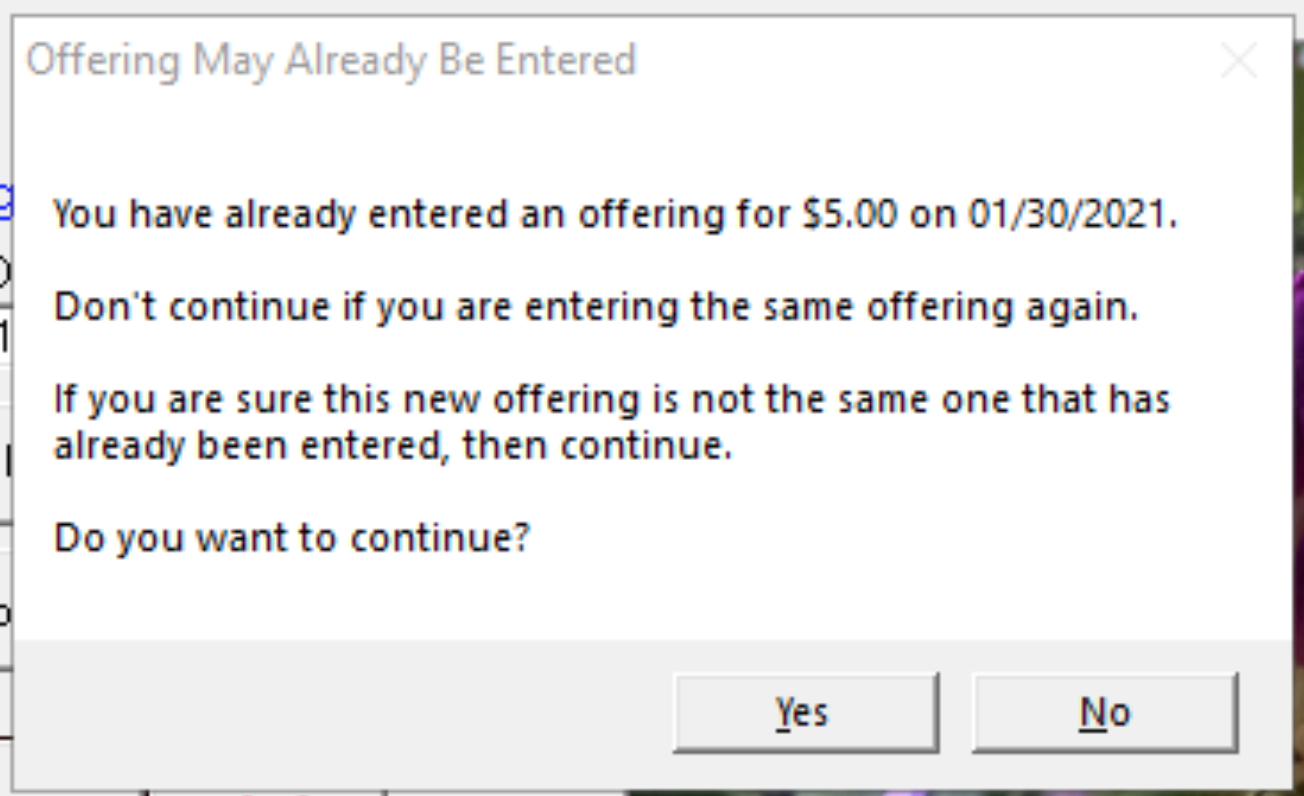1304x796 pixels.
Task: Click the "Offering May Already Be Entered" title text
Action: 331,61
